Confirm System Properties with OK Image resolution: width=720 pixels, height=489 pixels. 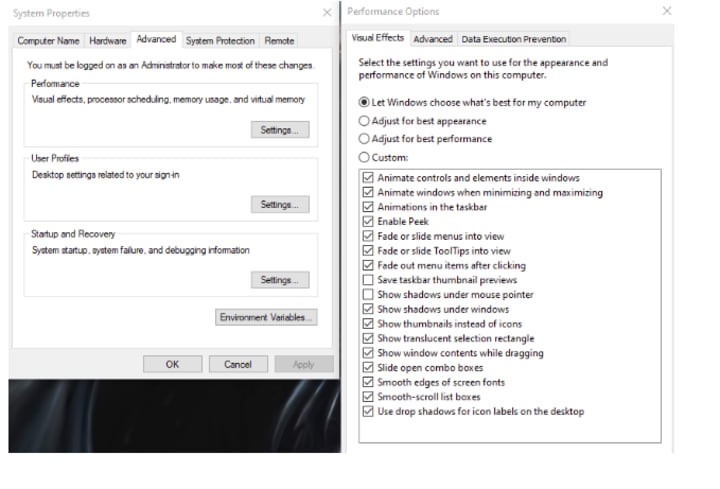pos(172,364)
